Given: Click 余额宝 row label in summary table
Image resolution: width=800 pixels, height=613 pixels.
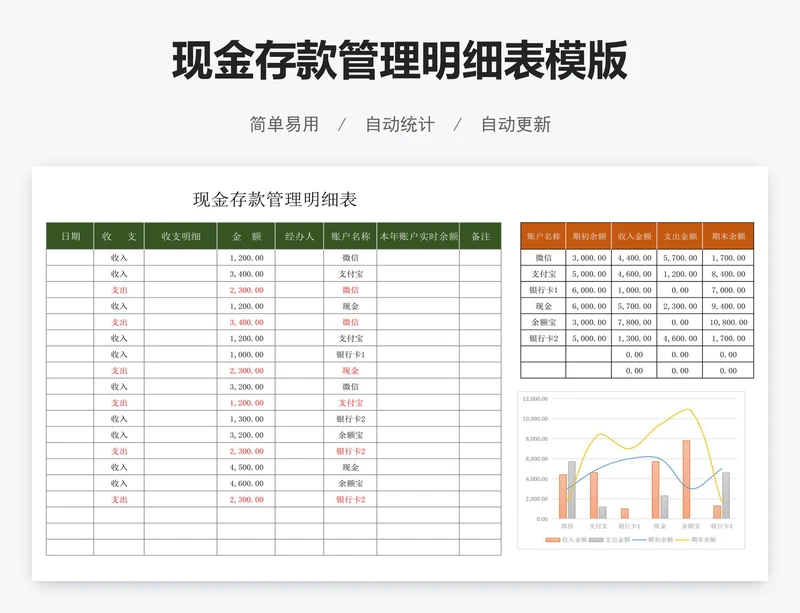Looking at the screenshot, I should coord(543,322).
